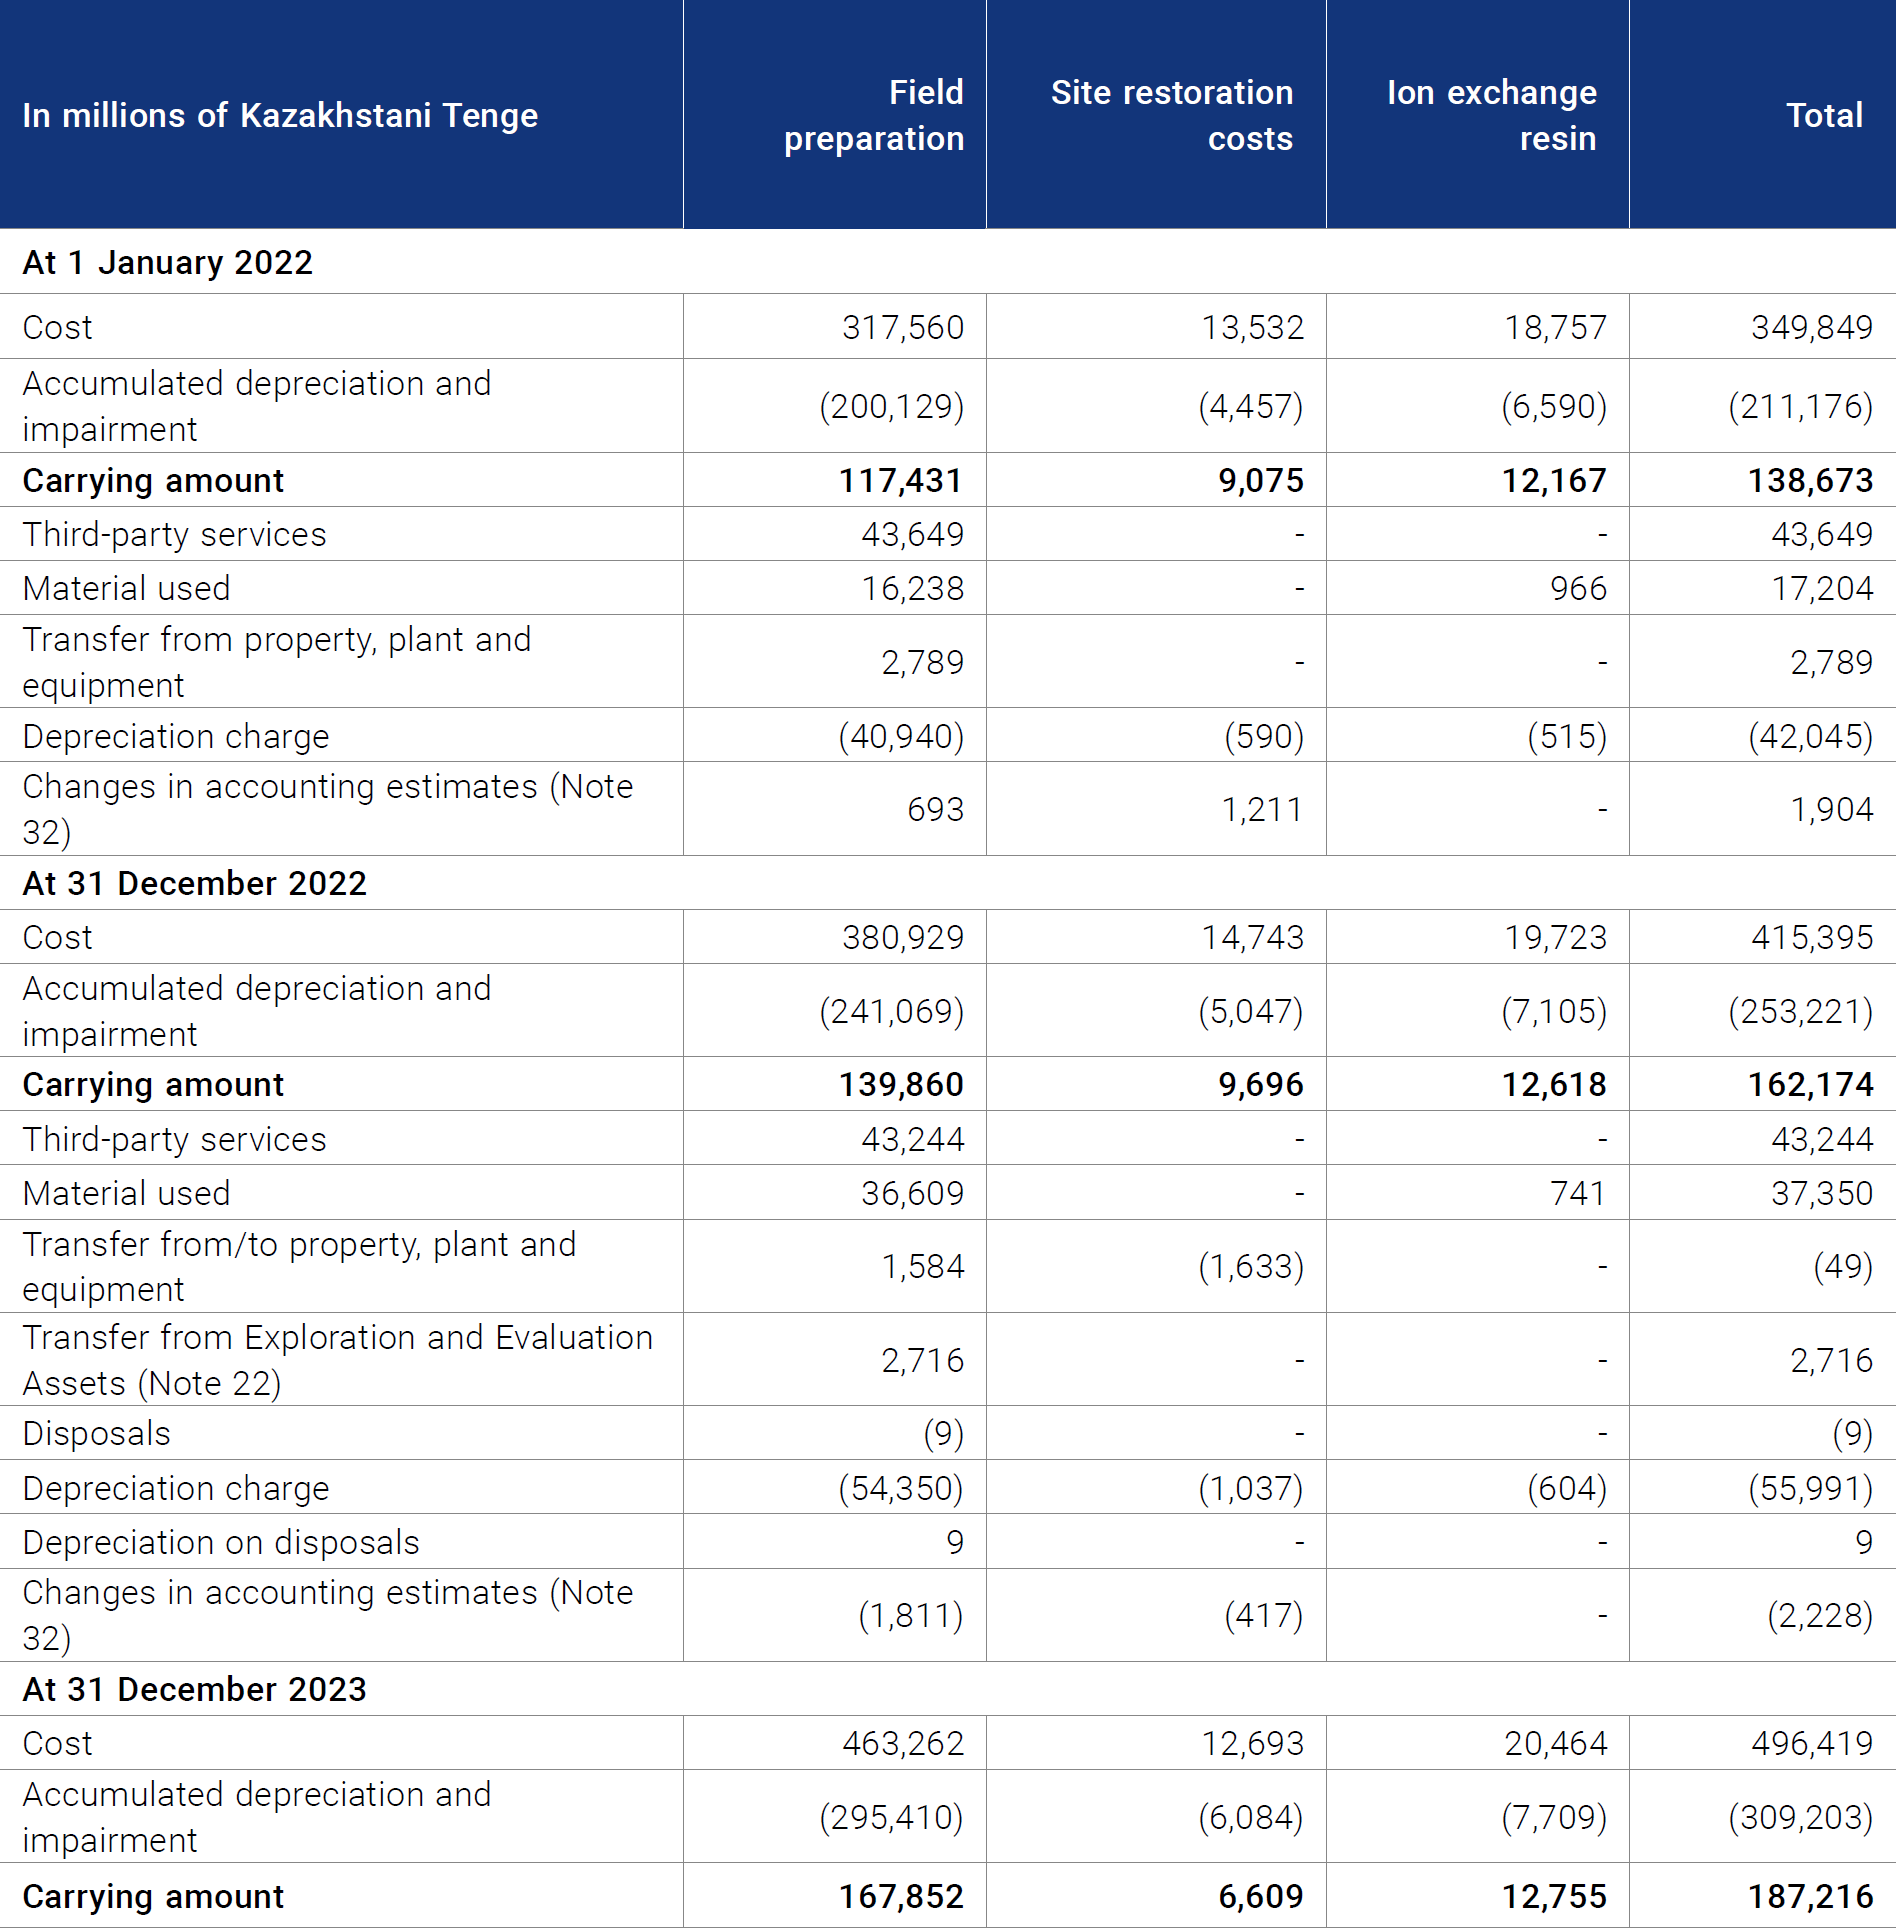Click the value 1,584
This screenshot has height=1928, width=1896.
[923, 1266]
